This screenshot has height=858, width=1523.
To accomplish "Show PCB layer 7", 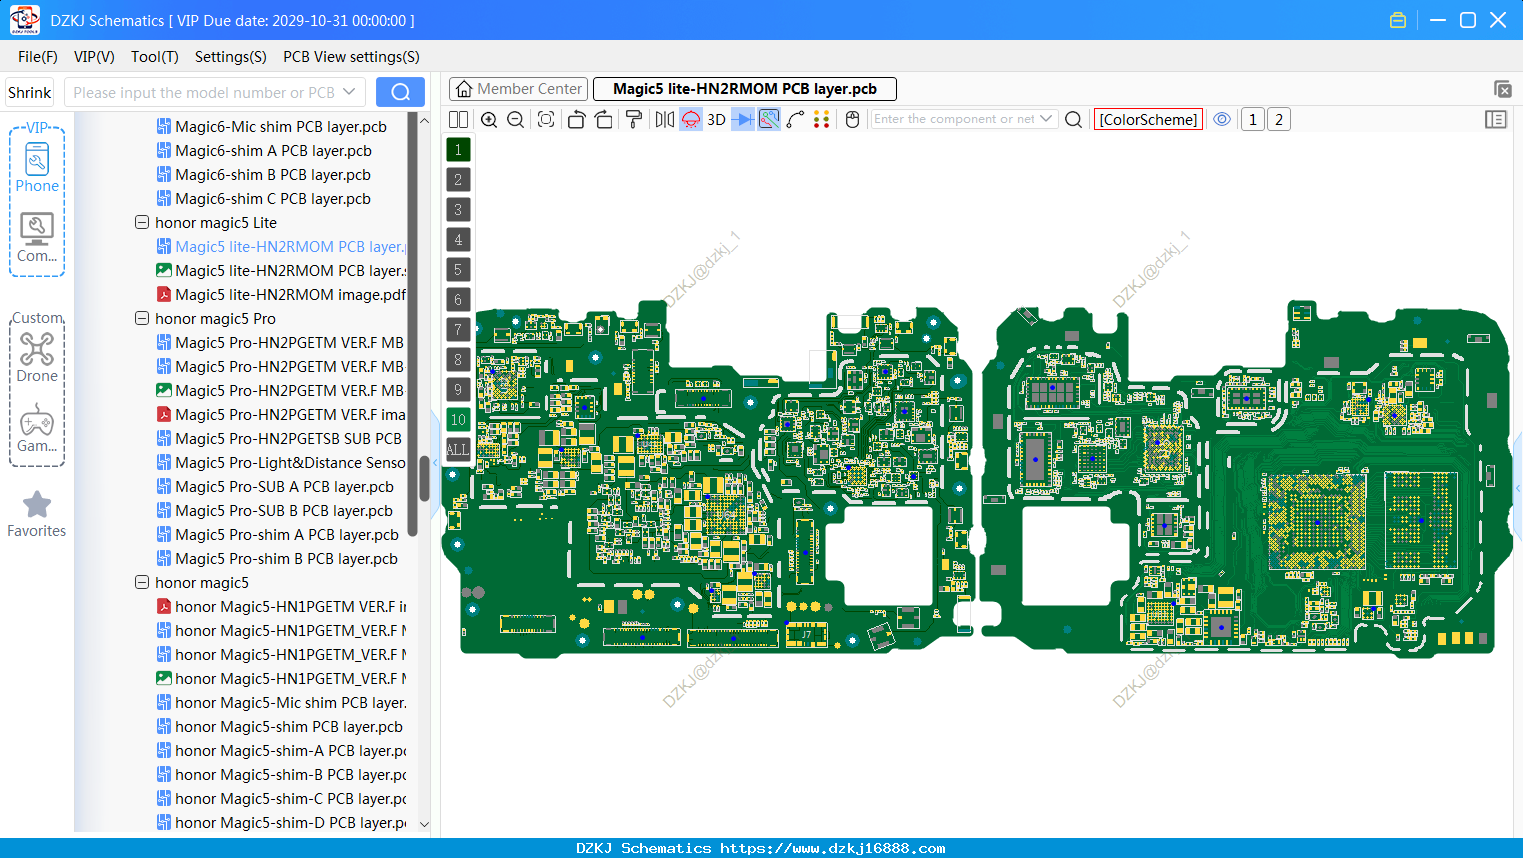I will click(458, 330).
